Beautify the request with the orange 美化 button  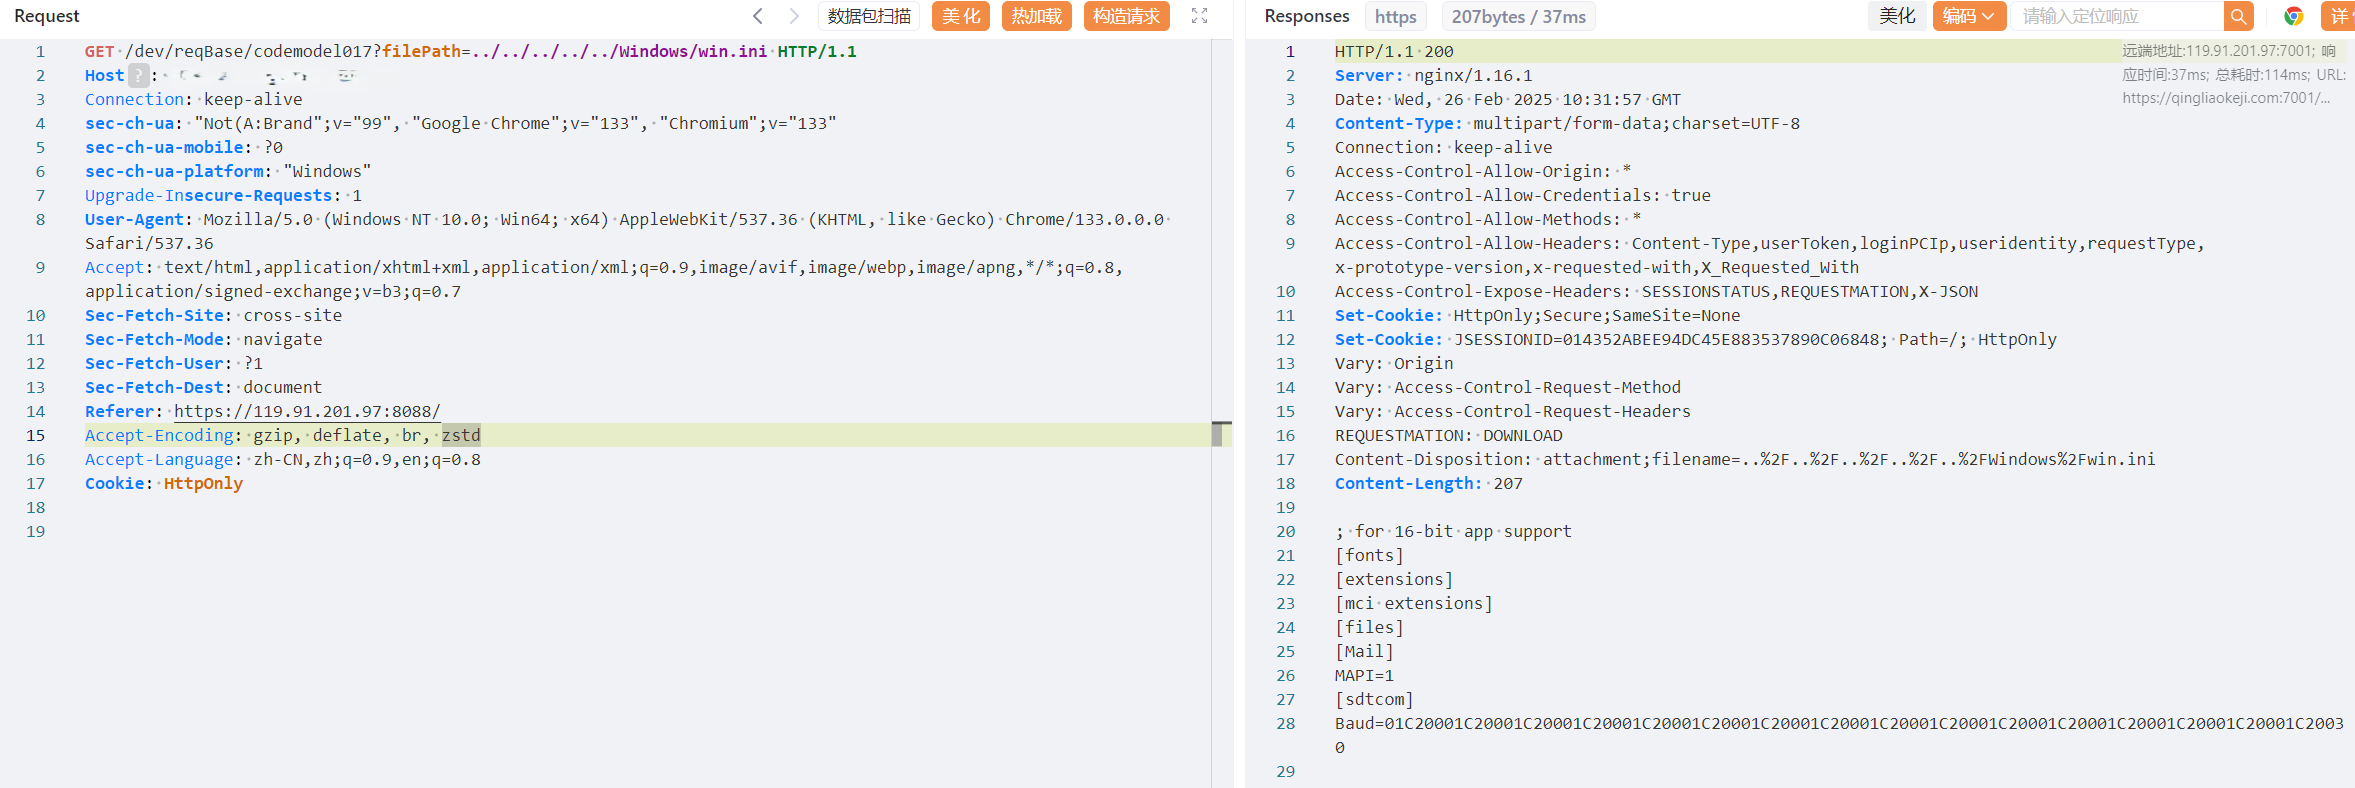tap(961, 16)
